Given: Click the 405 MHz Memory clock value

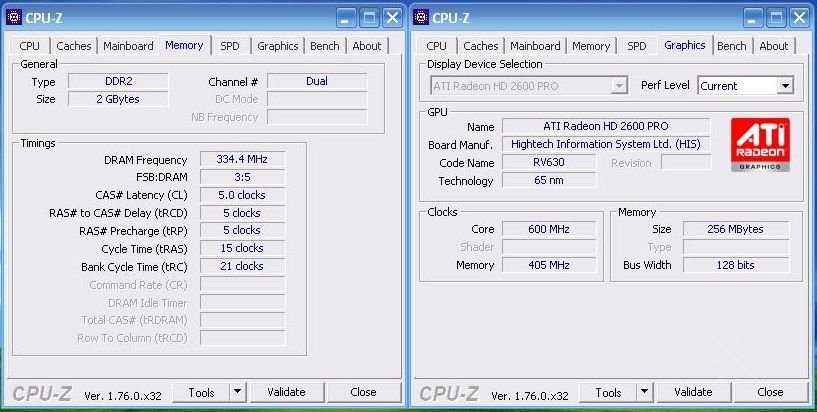Looking at the screenshot, I should point(549,265).
